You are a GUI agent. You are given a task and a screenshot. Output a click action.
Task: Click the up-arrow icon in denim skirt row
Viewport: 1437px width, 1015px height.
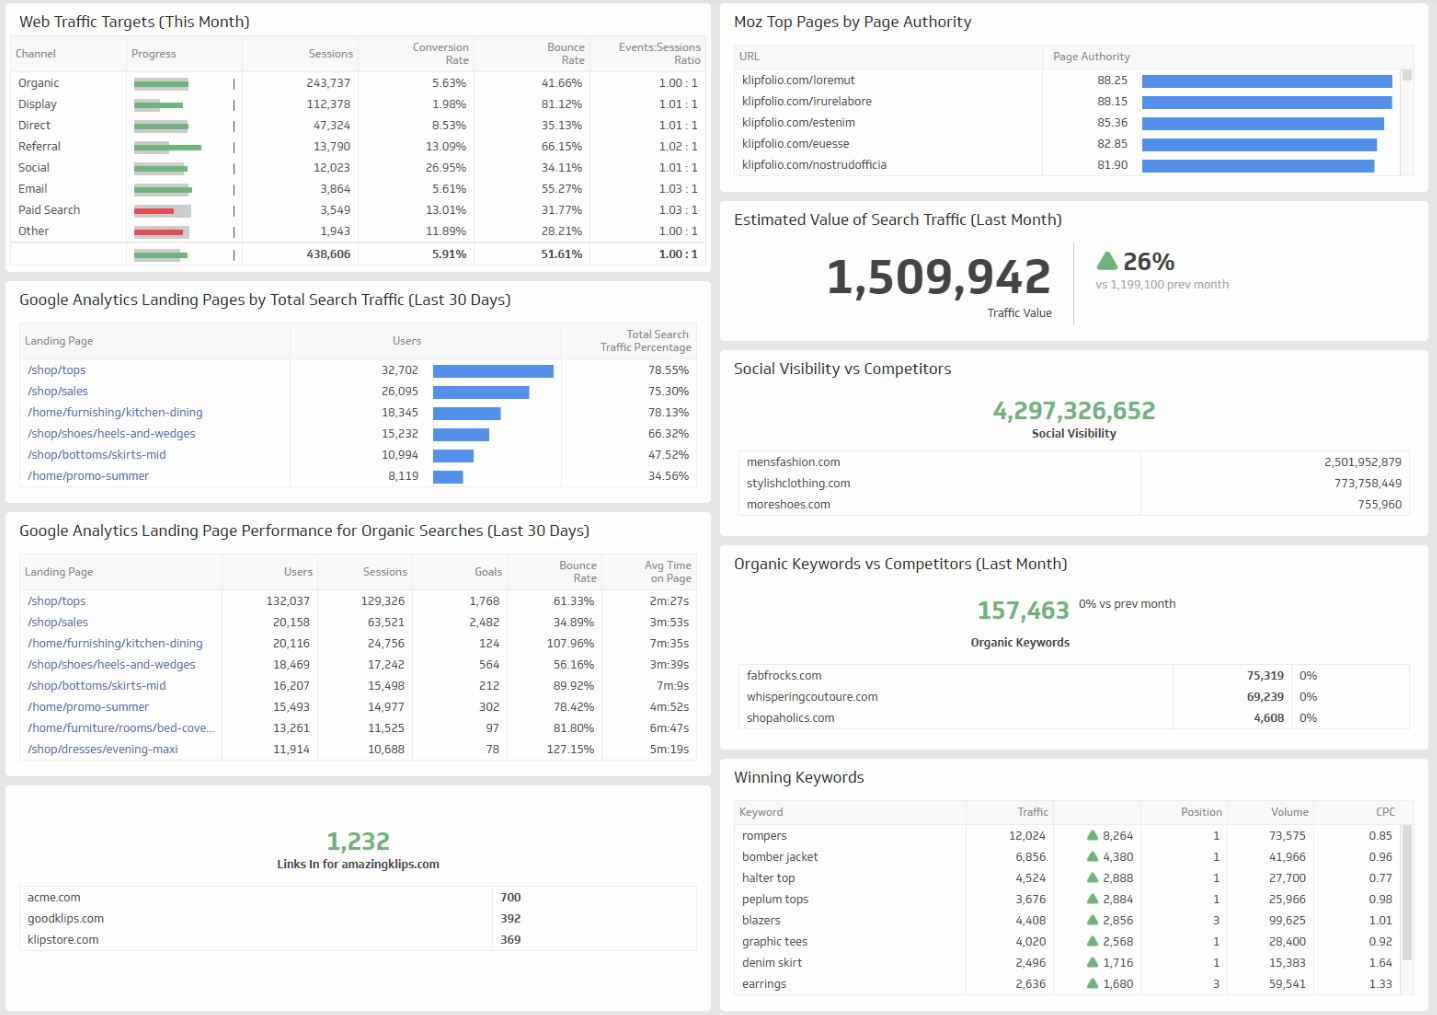pyautogui.click(x=1093, y=962)
